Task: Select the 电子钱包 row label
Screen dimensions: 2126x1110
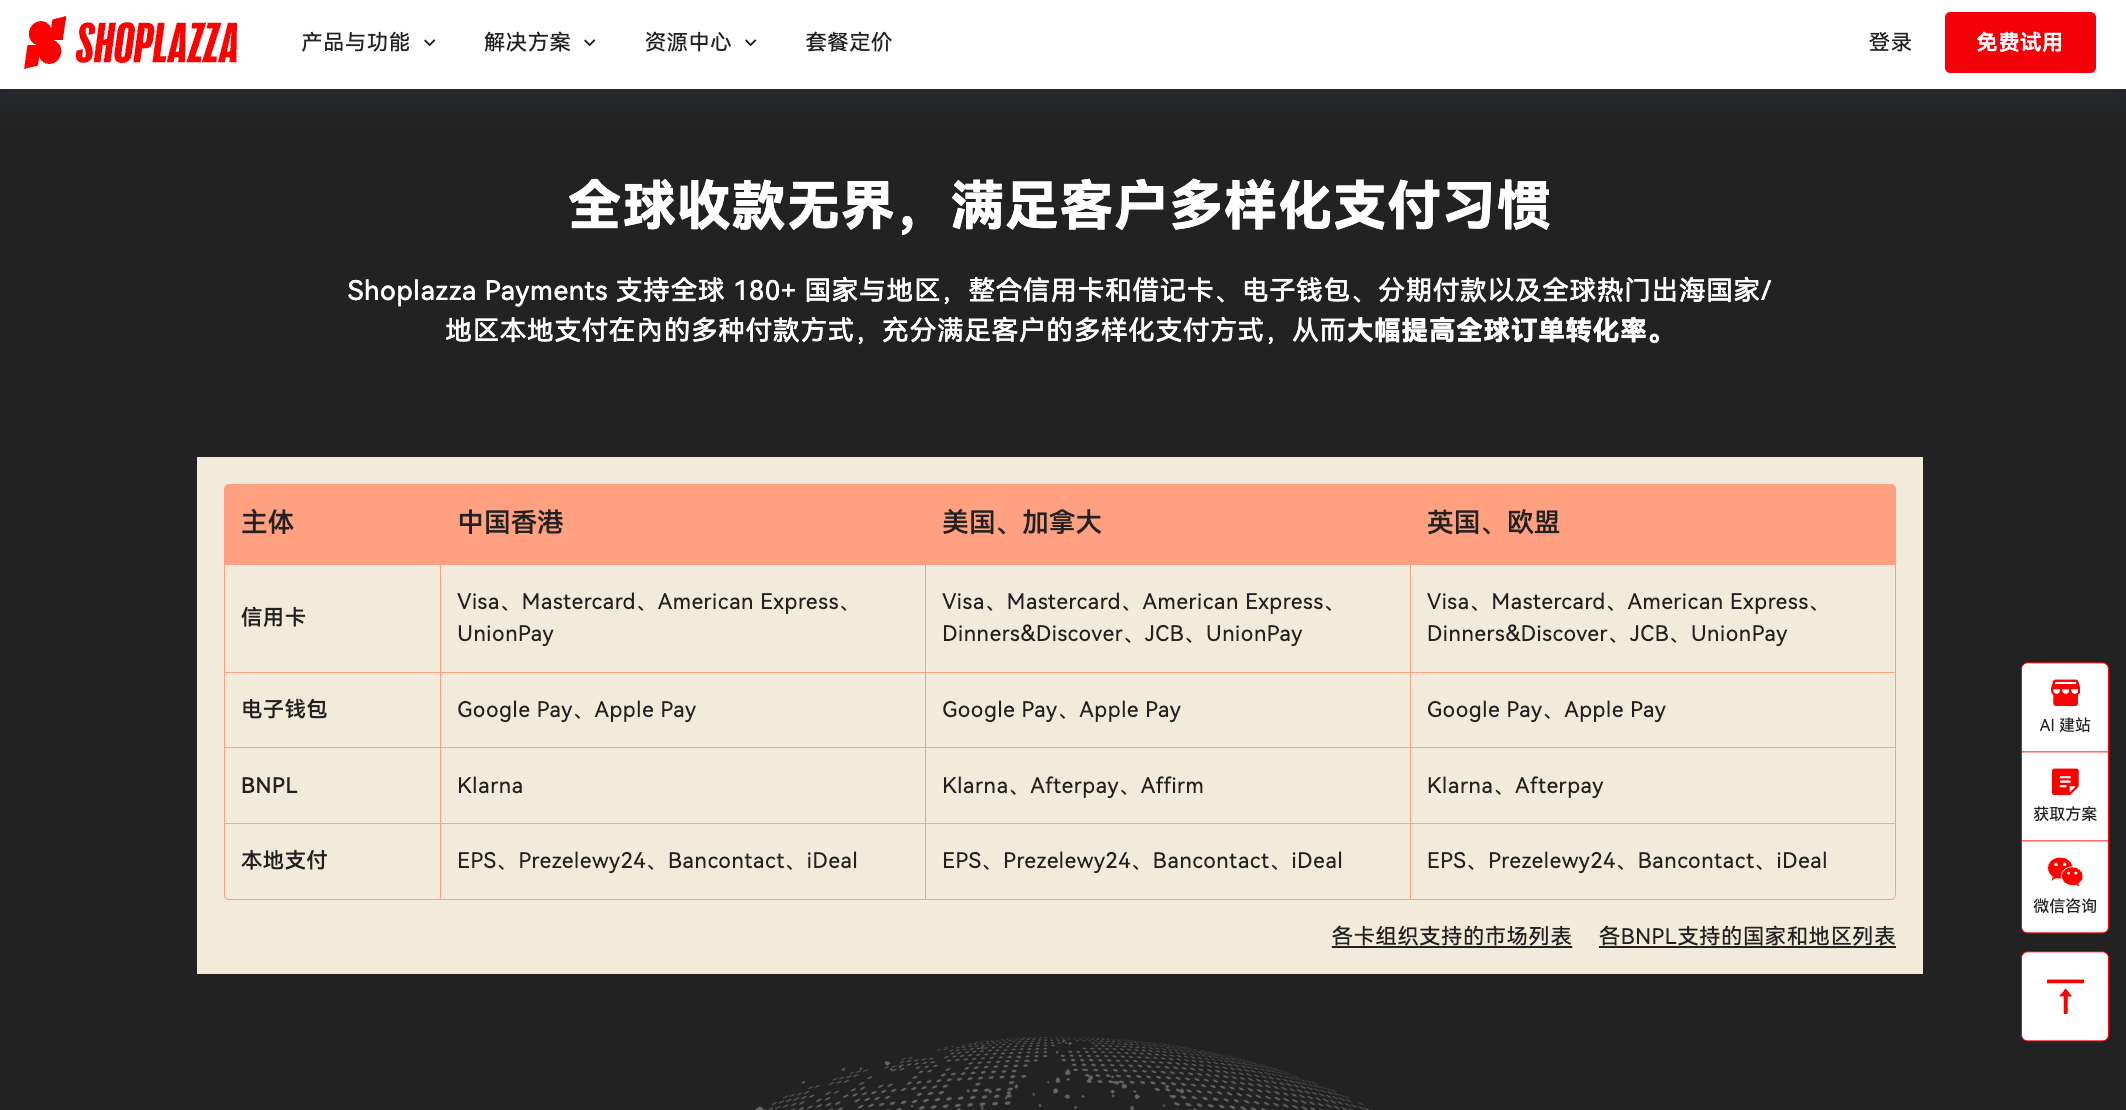Action: tap(284, 709)
